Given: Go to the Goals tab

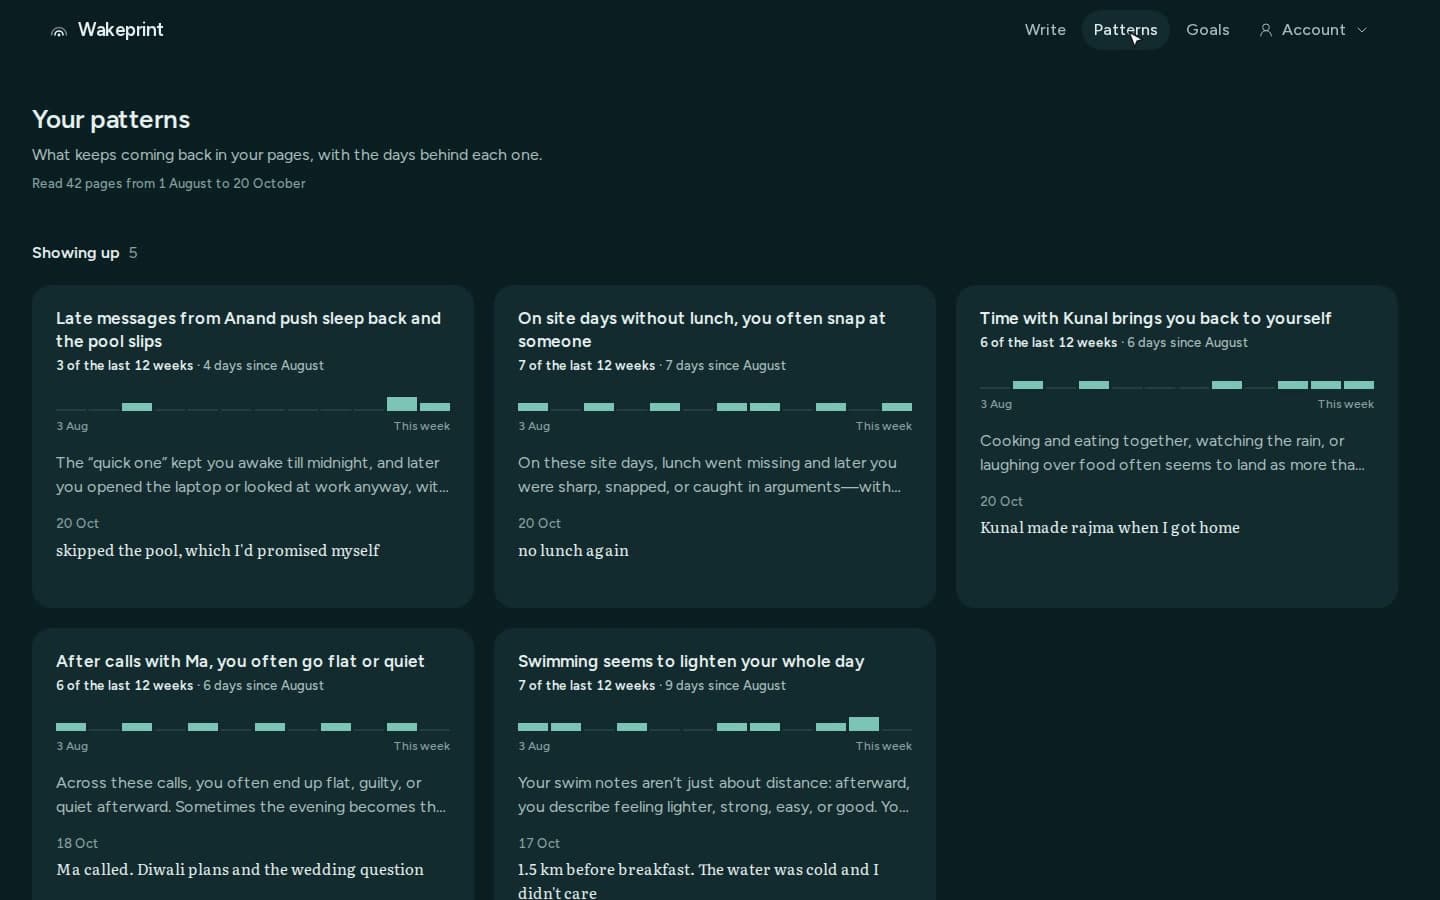Looking at the screenshot, I should [x=1207, y=30].
